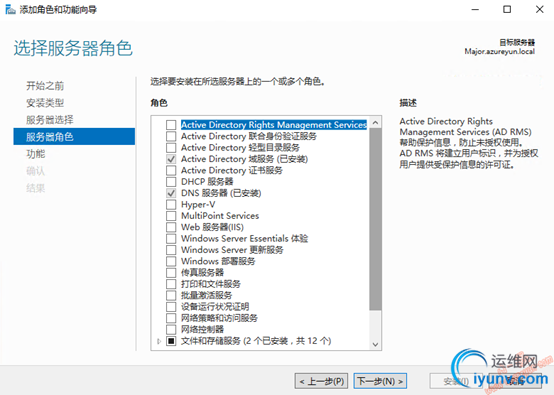Click the roles list scrollbar thumb
The height and width of the screenshot is (395, 554).
point(375,219)
